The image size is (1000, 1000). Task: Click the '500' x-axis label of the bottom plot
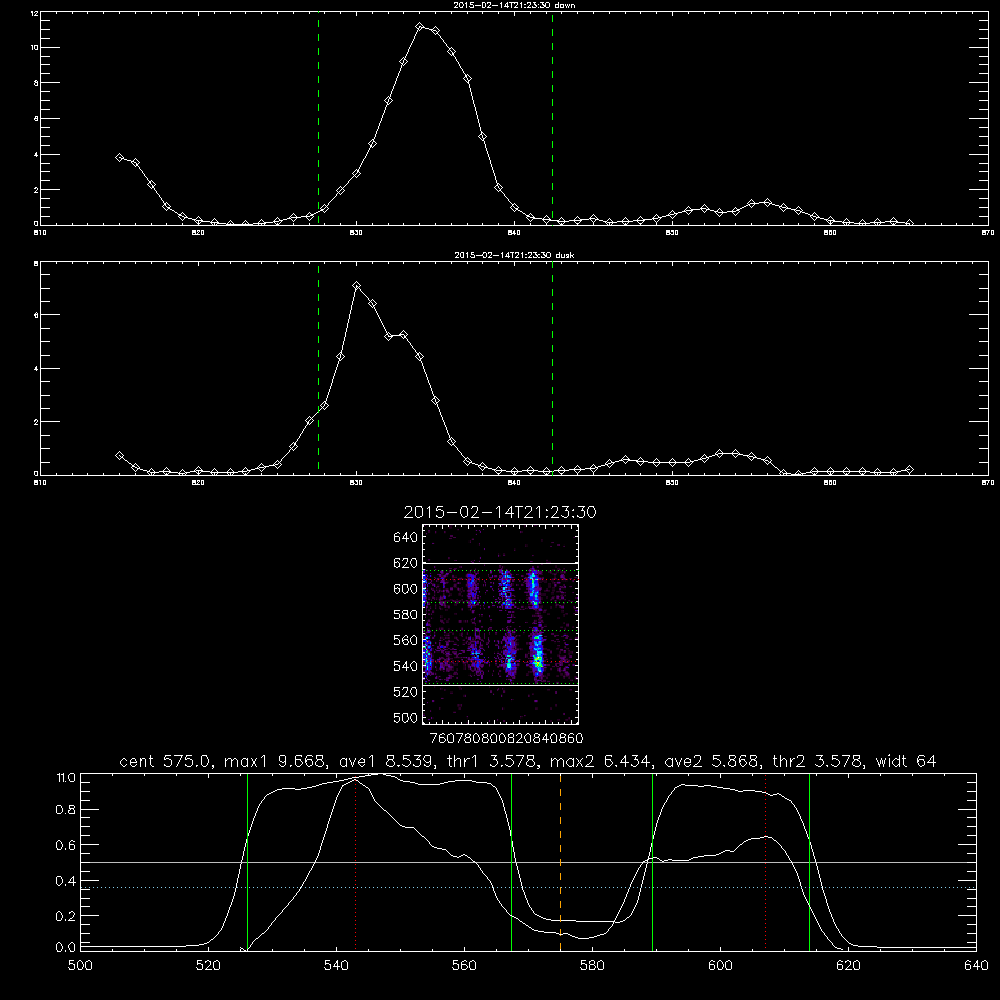[x=80, y=966]
